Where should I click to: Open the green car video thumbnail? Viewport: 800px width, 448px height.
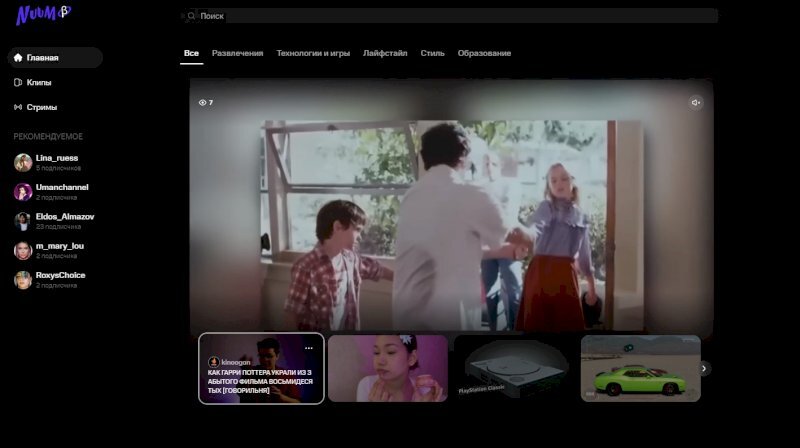tap(641, 368)
